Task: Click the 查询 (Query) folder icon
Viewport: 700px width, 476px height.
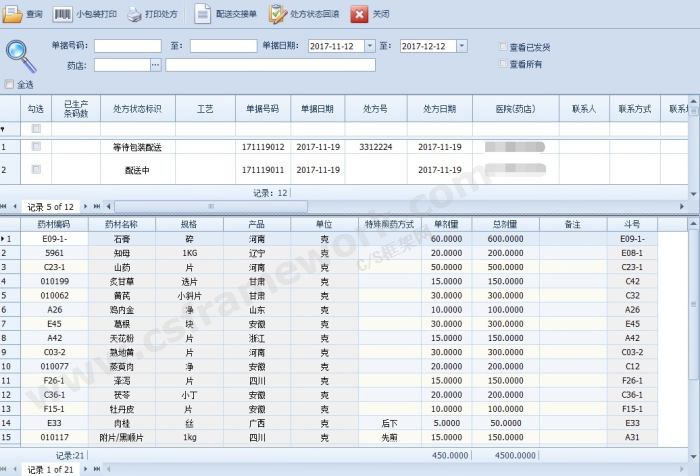Action: pyautogui.click(x=12, y=14)
